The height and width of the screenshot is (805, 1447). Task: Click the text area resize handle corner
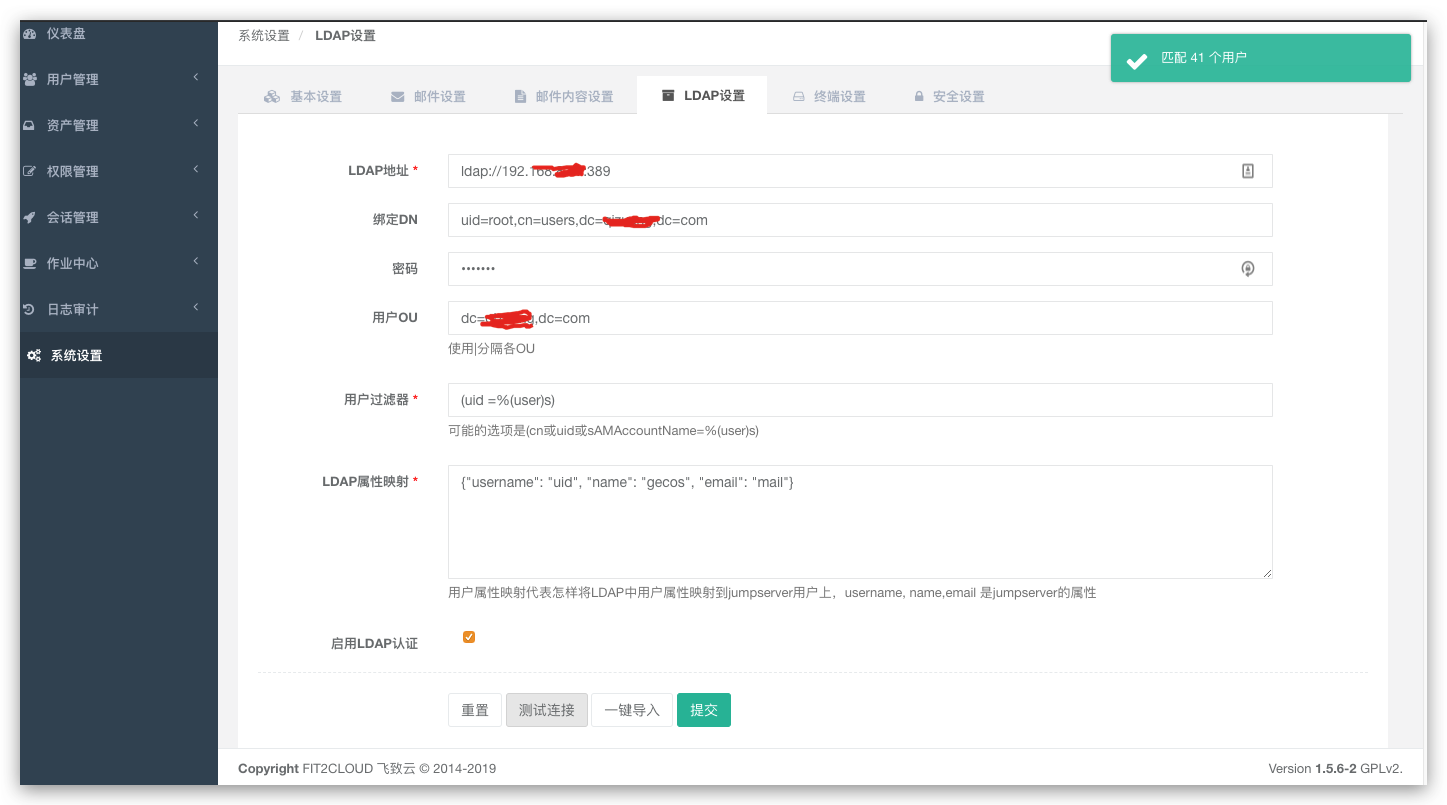pos(1267,573)
